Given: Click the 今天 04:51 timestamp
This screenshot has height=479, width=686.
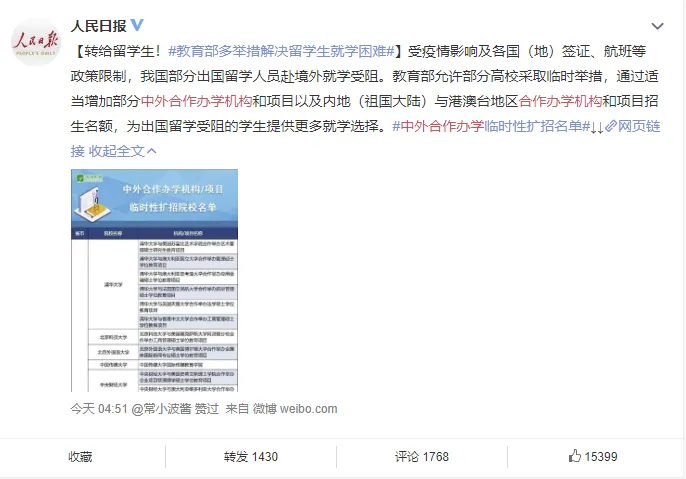Looking at the screenshot, I should tap(99, 409).
